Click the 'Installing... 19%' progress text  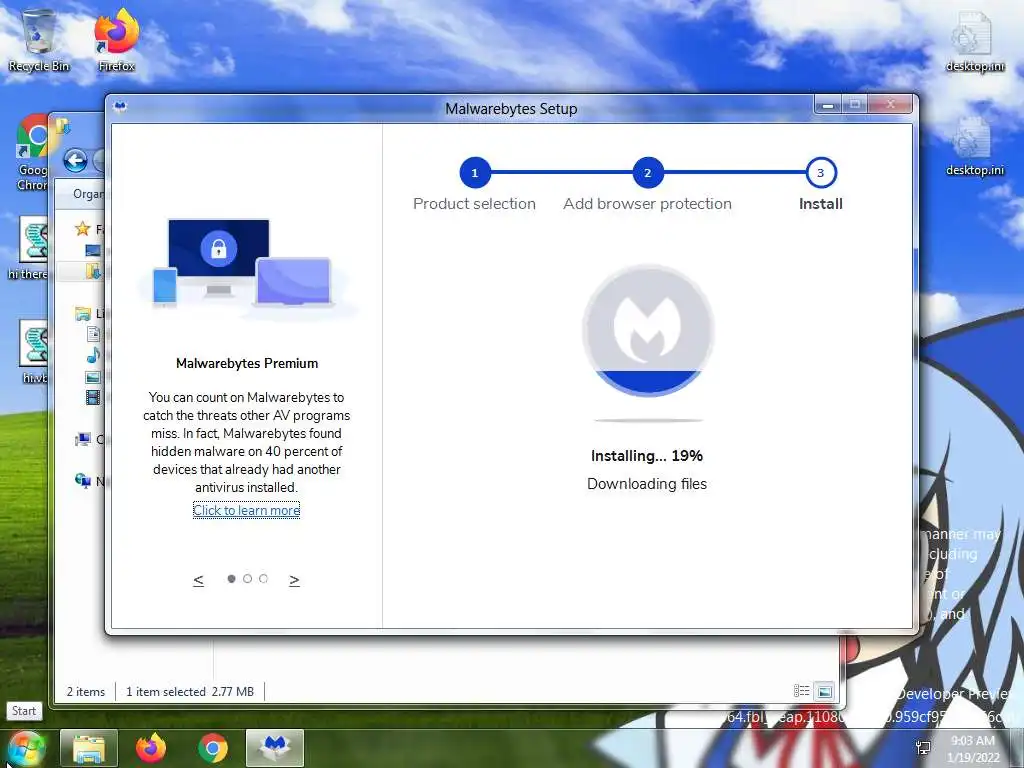pyautogui.click(x=647, y=456)
